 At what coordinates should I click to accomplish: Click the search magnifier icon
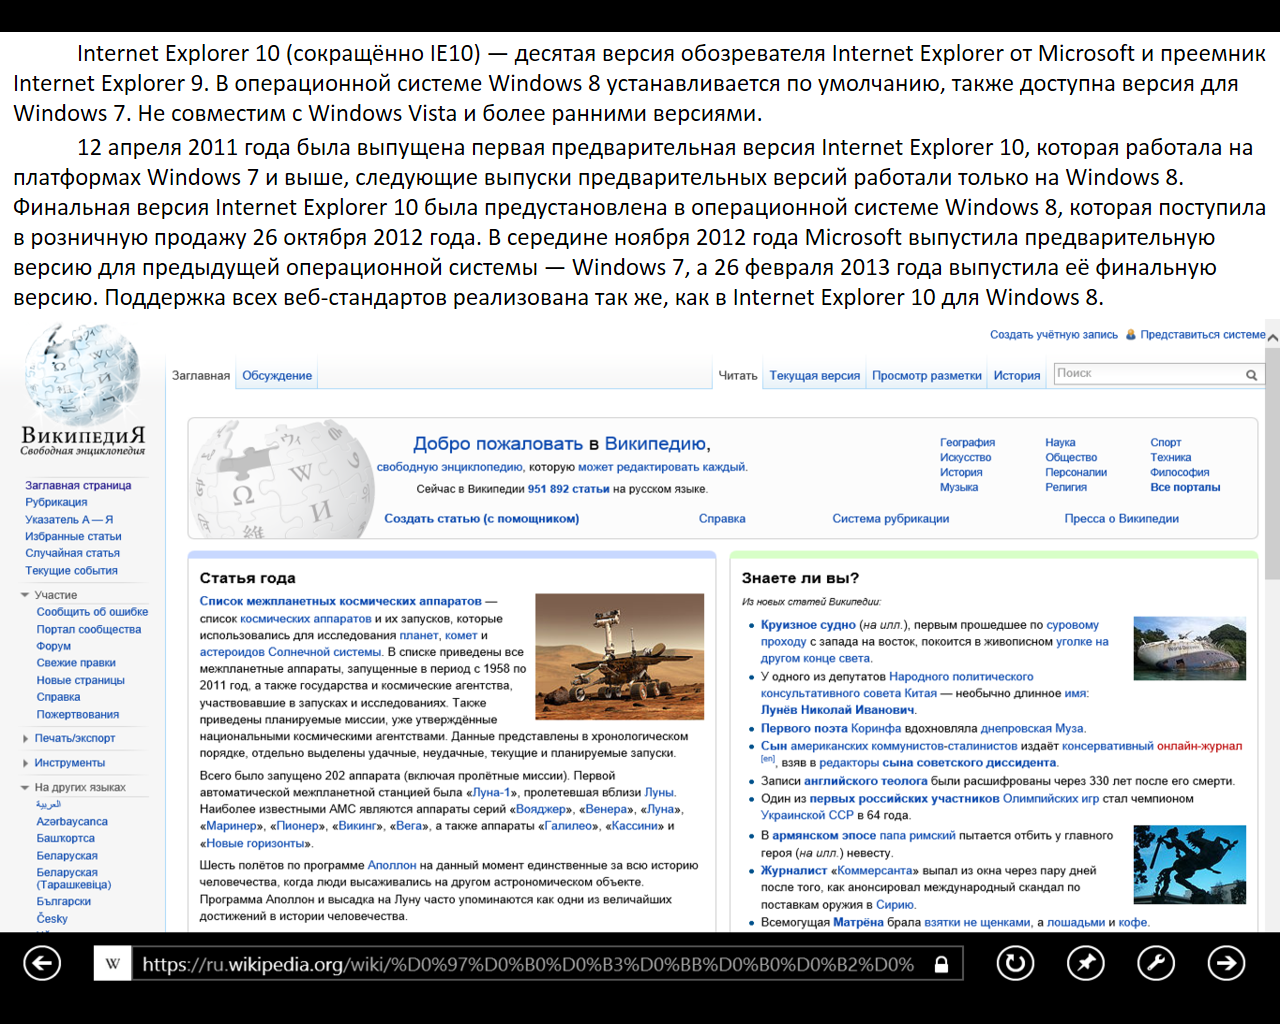click(1251, 375)
